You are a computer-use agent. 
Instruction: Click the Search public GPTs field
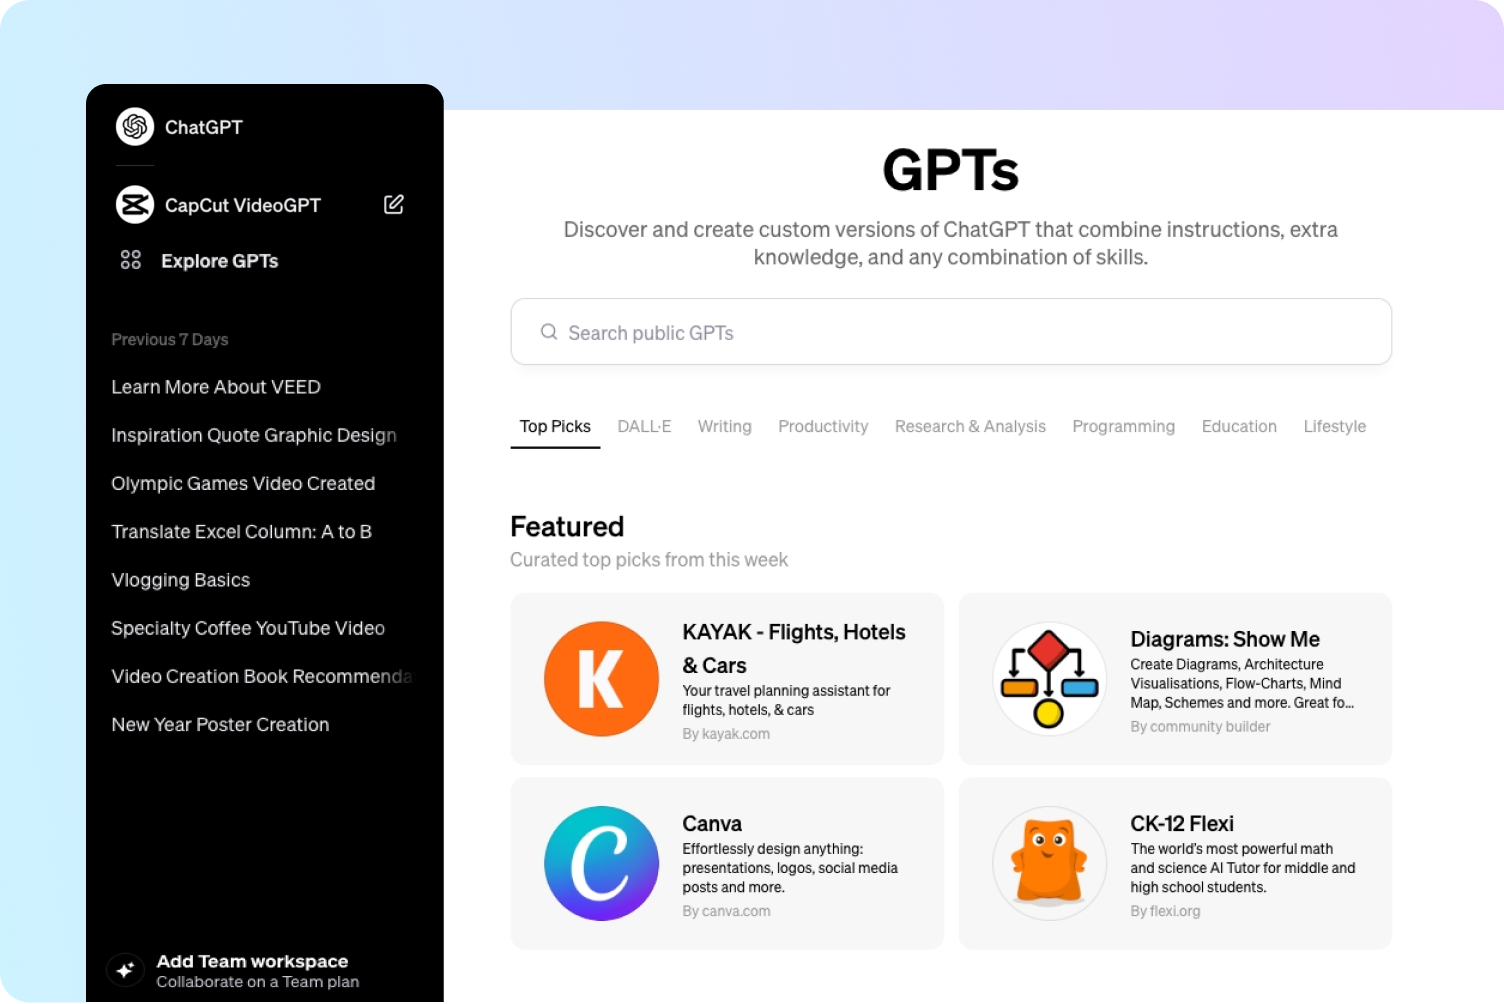tap(950, 331)
